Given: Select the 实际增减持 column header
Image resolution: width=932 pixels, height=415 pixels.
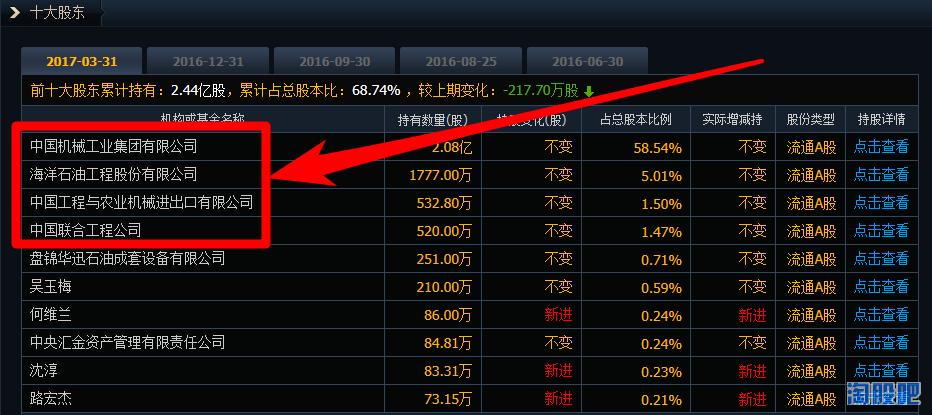Looking at the screenshot, I should click(x=732, y=119).
